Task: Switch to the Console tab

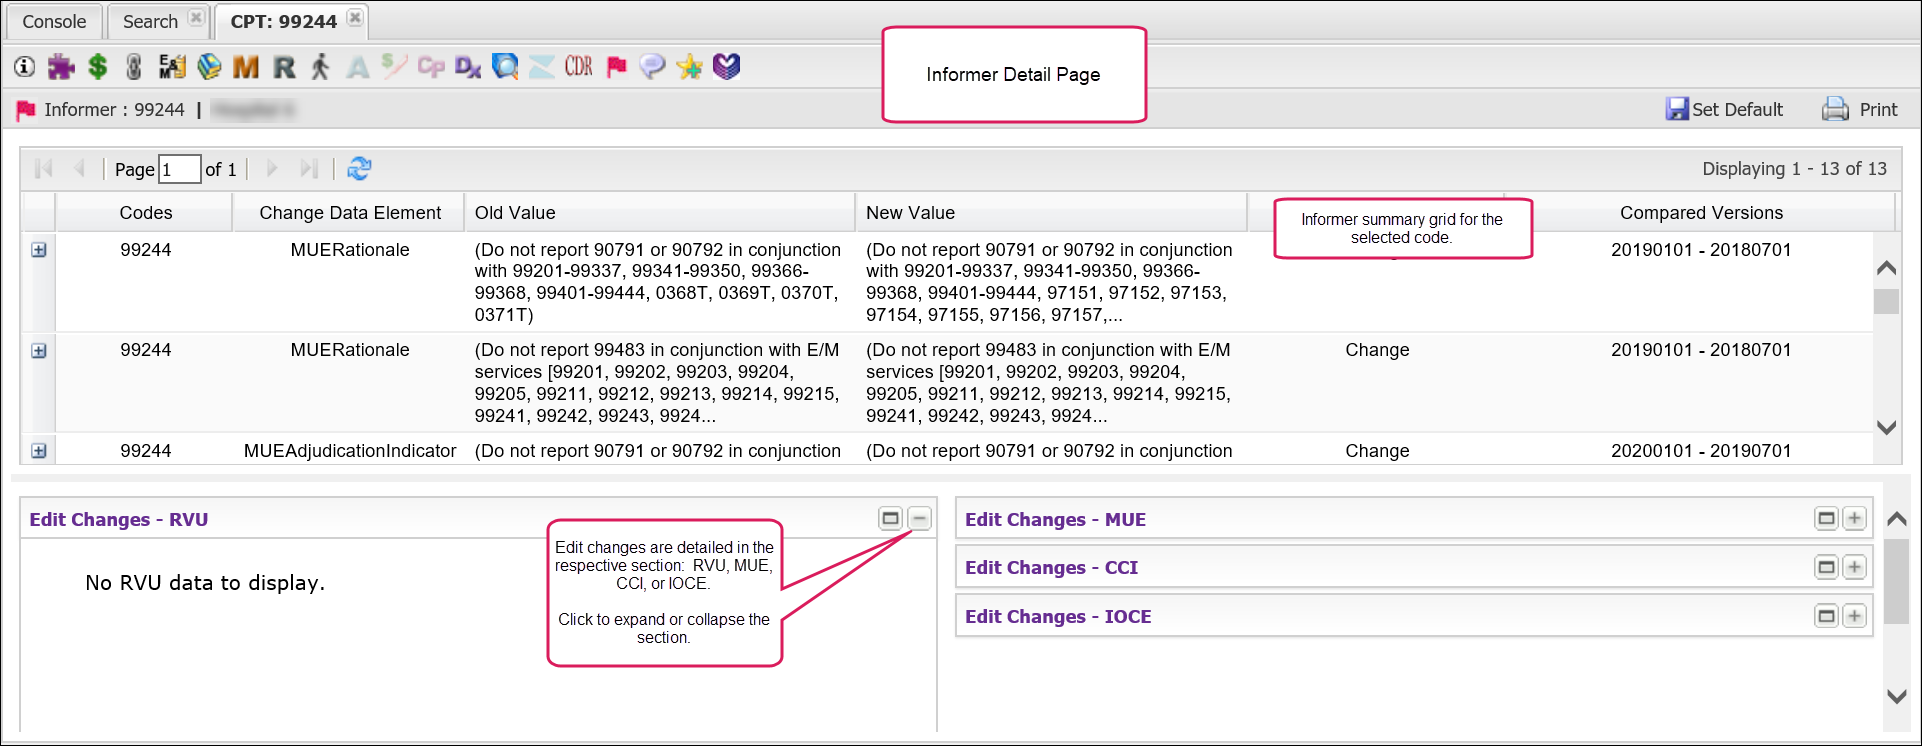Action: [x=54, y=21]
